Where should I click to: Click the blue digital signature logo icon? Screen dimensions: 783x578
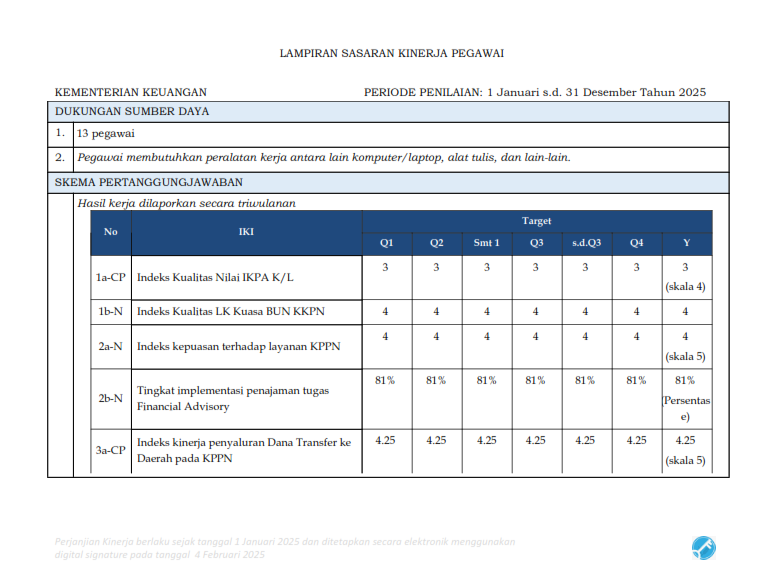[703, 547]
